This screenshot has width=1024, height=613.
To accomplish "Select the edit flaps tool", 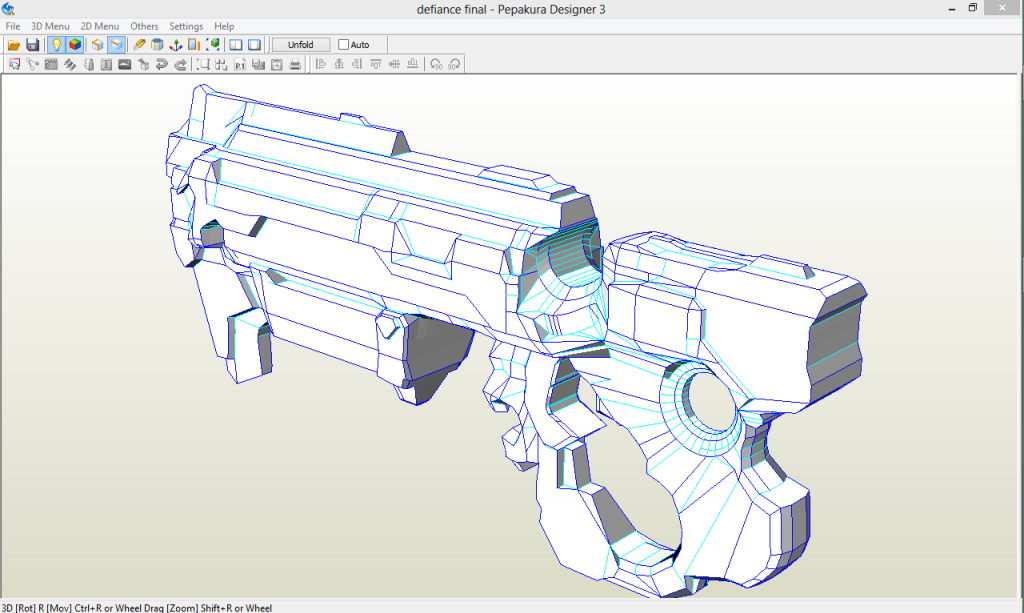I will [x=51, y=64].
